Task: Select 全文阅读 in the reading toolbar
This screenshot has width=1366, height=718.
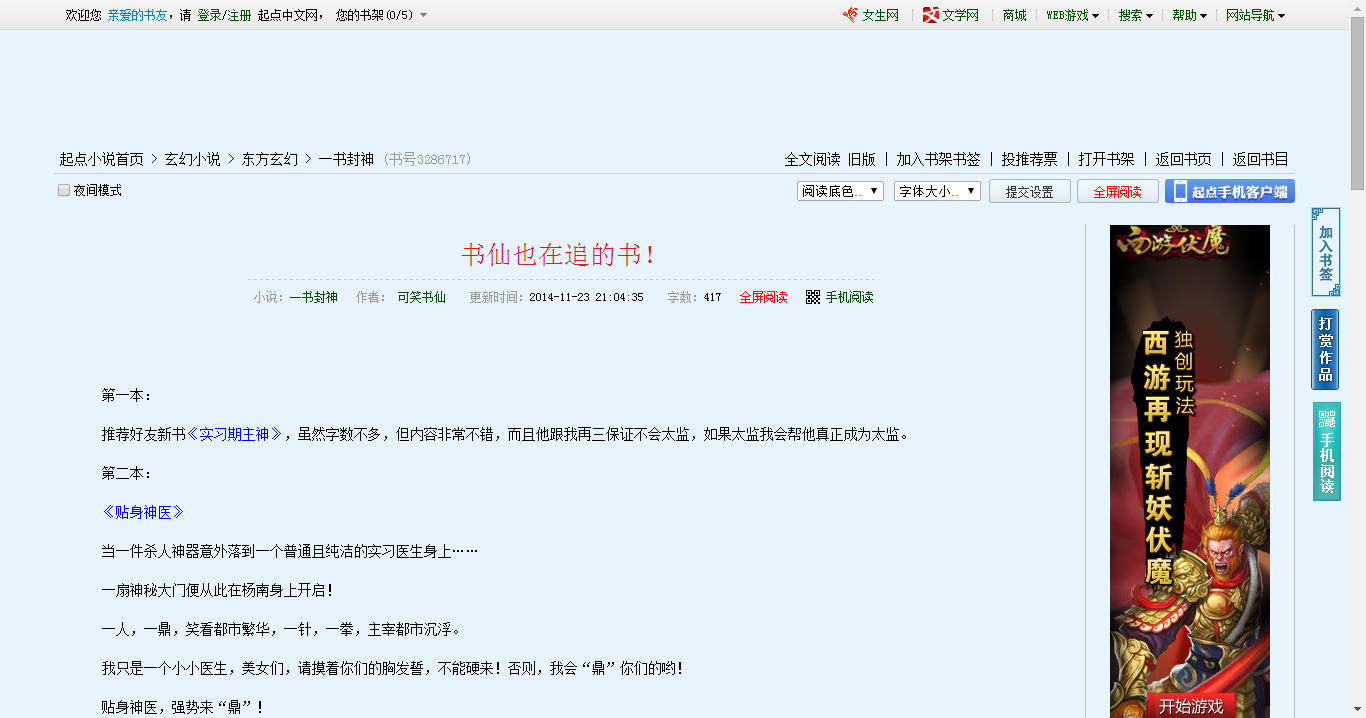Action: 812,159
